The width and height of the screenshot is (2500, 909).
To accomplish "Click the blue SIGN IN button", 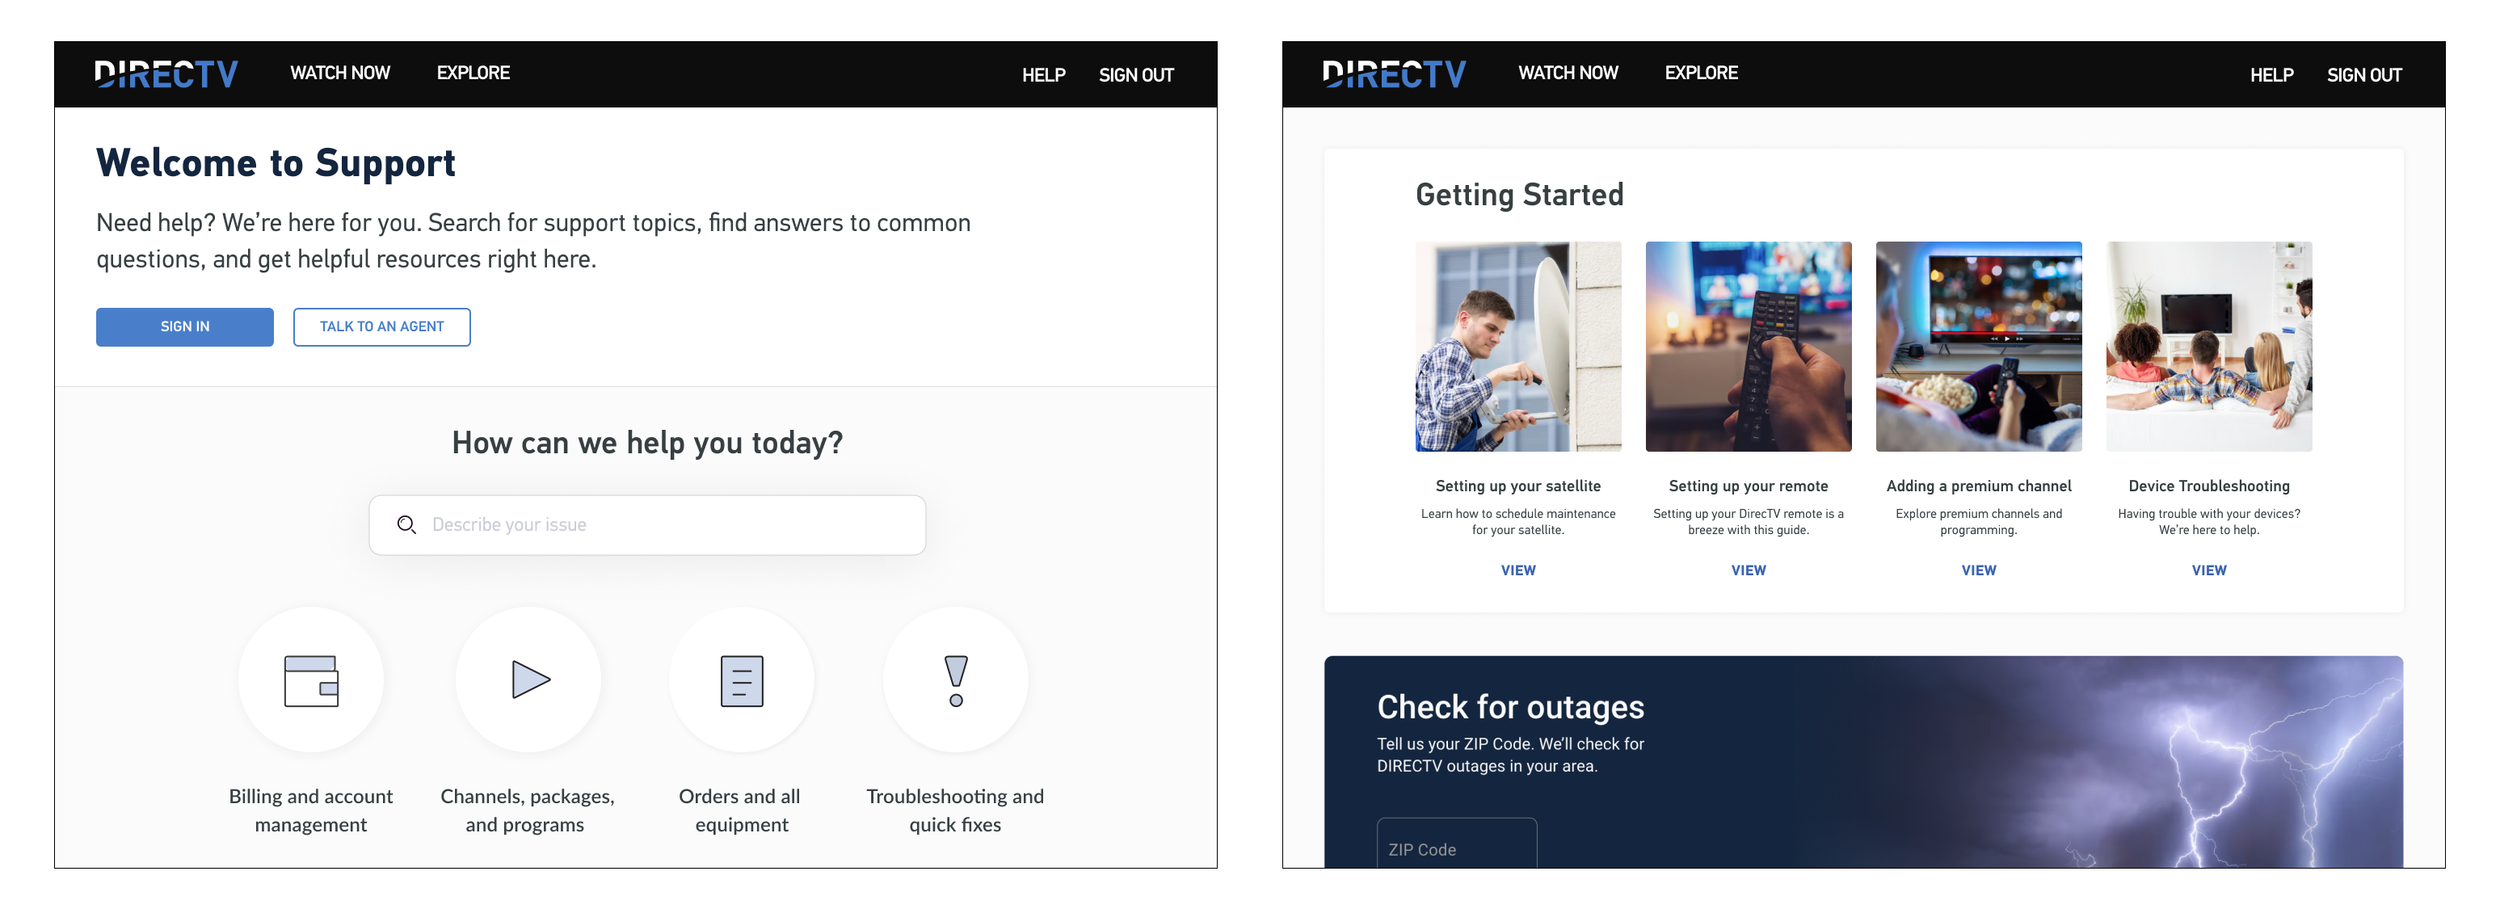I will click(x=185, y=327).
